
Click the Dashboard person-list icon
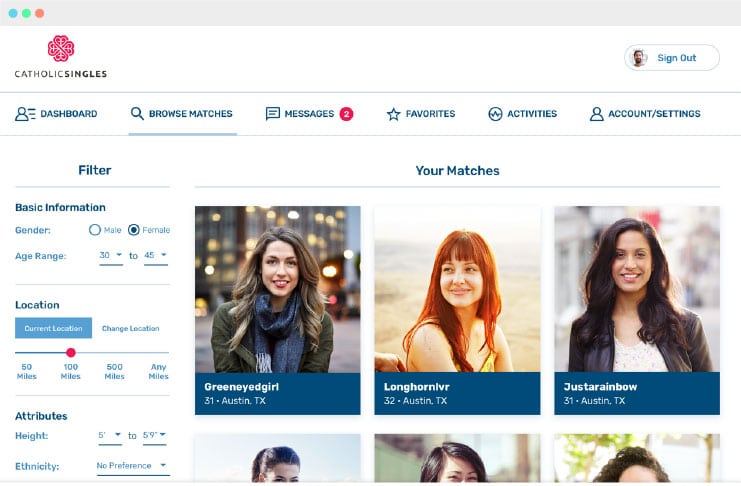[x=26, y=114]
